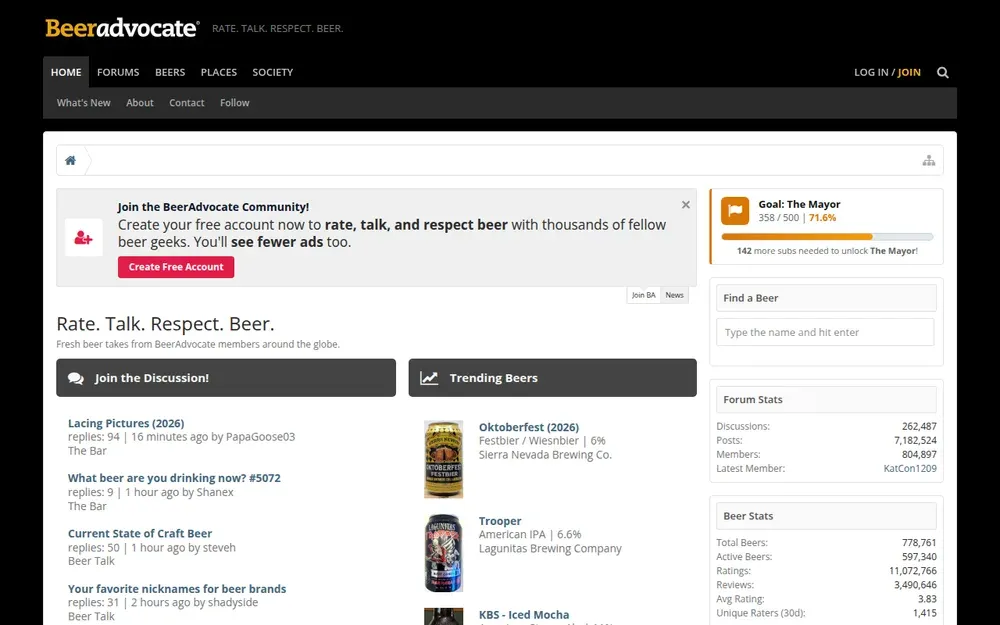
Task: Open the PLACES menu
Action: [x=219, y=72]
